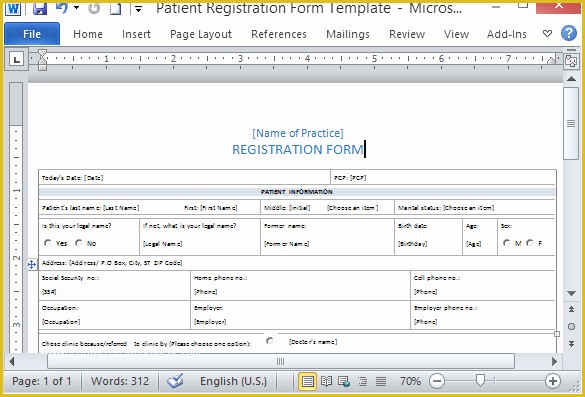Minimize the ribbon with the caret icon
585x397 pixels.
pyautogui.click(x=547, y=34)
